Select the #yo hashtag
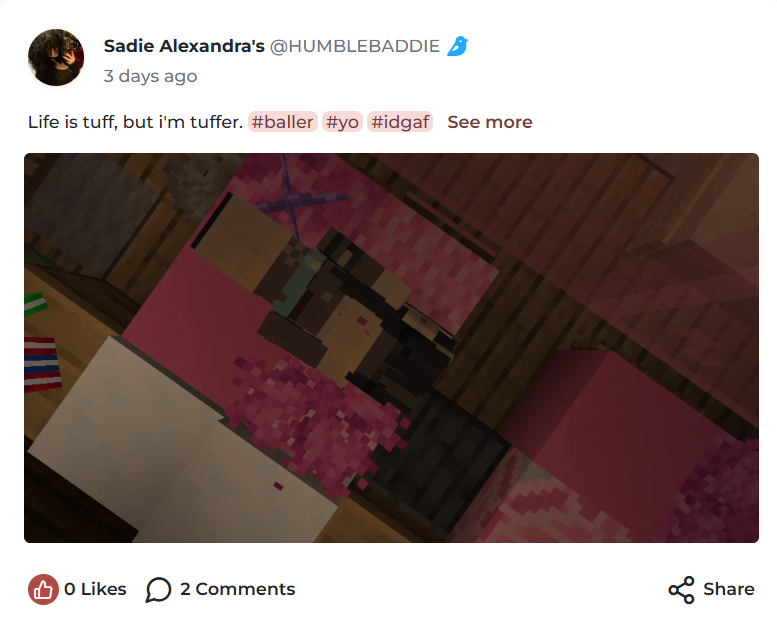 [342, 121]
